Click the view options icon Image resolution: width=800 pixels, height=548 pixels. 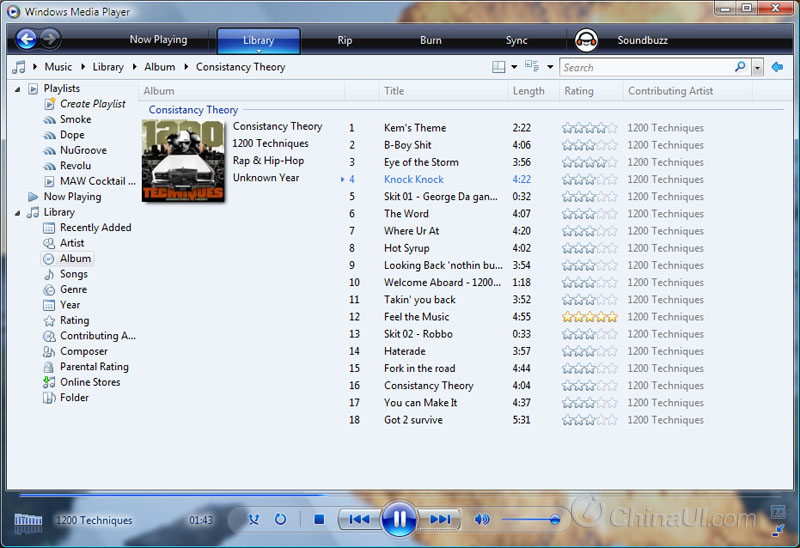click(532, 66)
